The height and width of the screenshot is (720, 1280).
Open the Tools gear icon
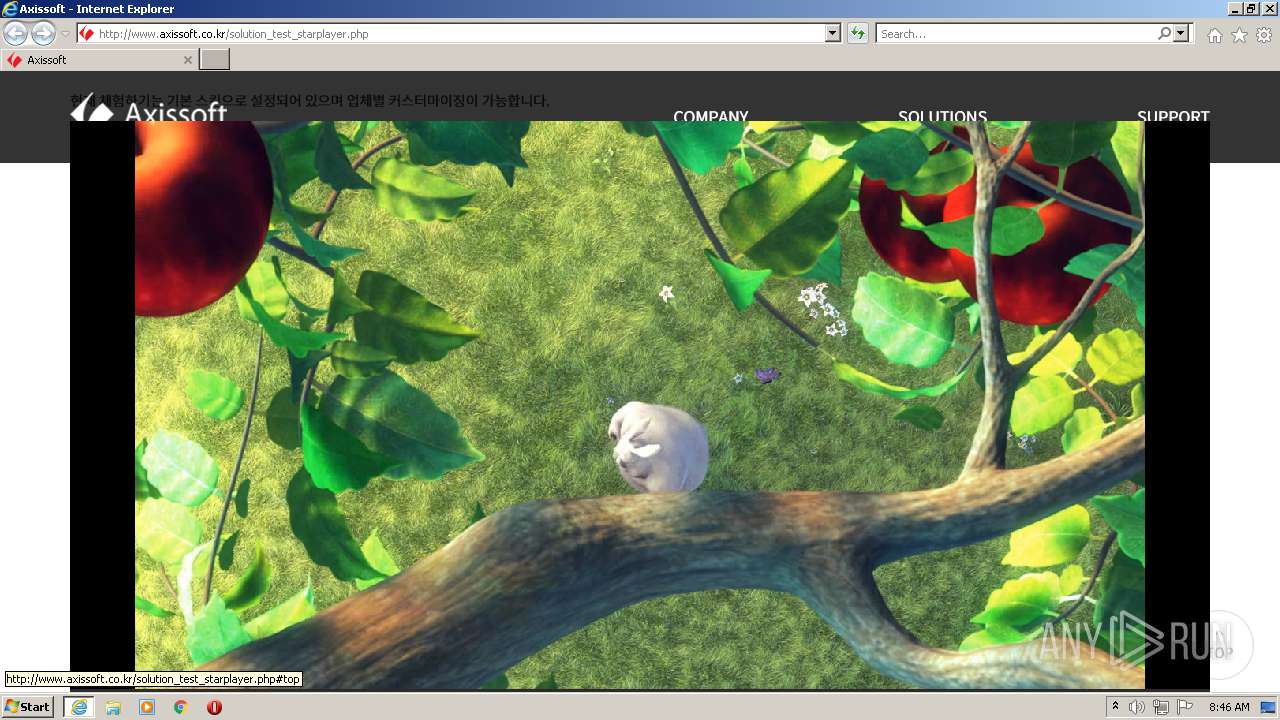click(1264, 35)
